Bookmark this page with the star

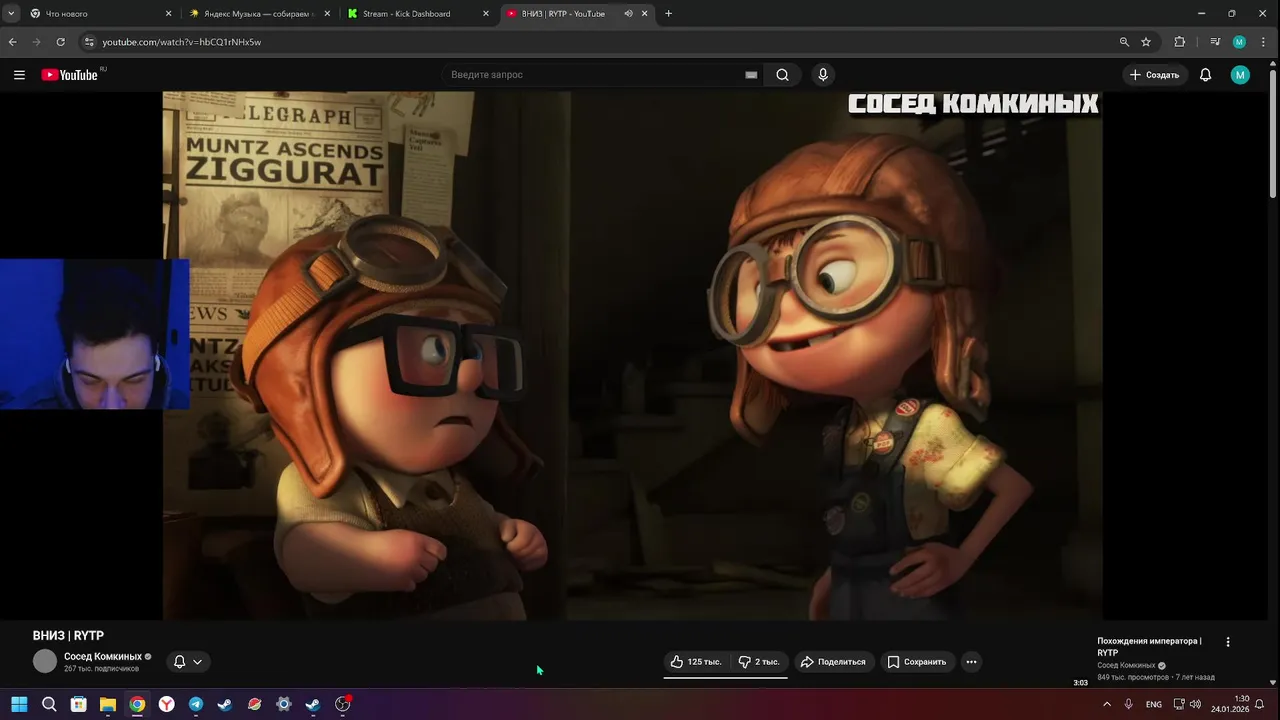[1146, 42]
